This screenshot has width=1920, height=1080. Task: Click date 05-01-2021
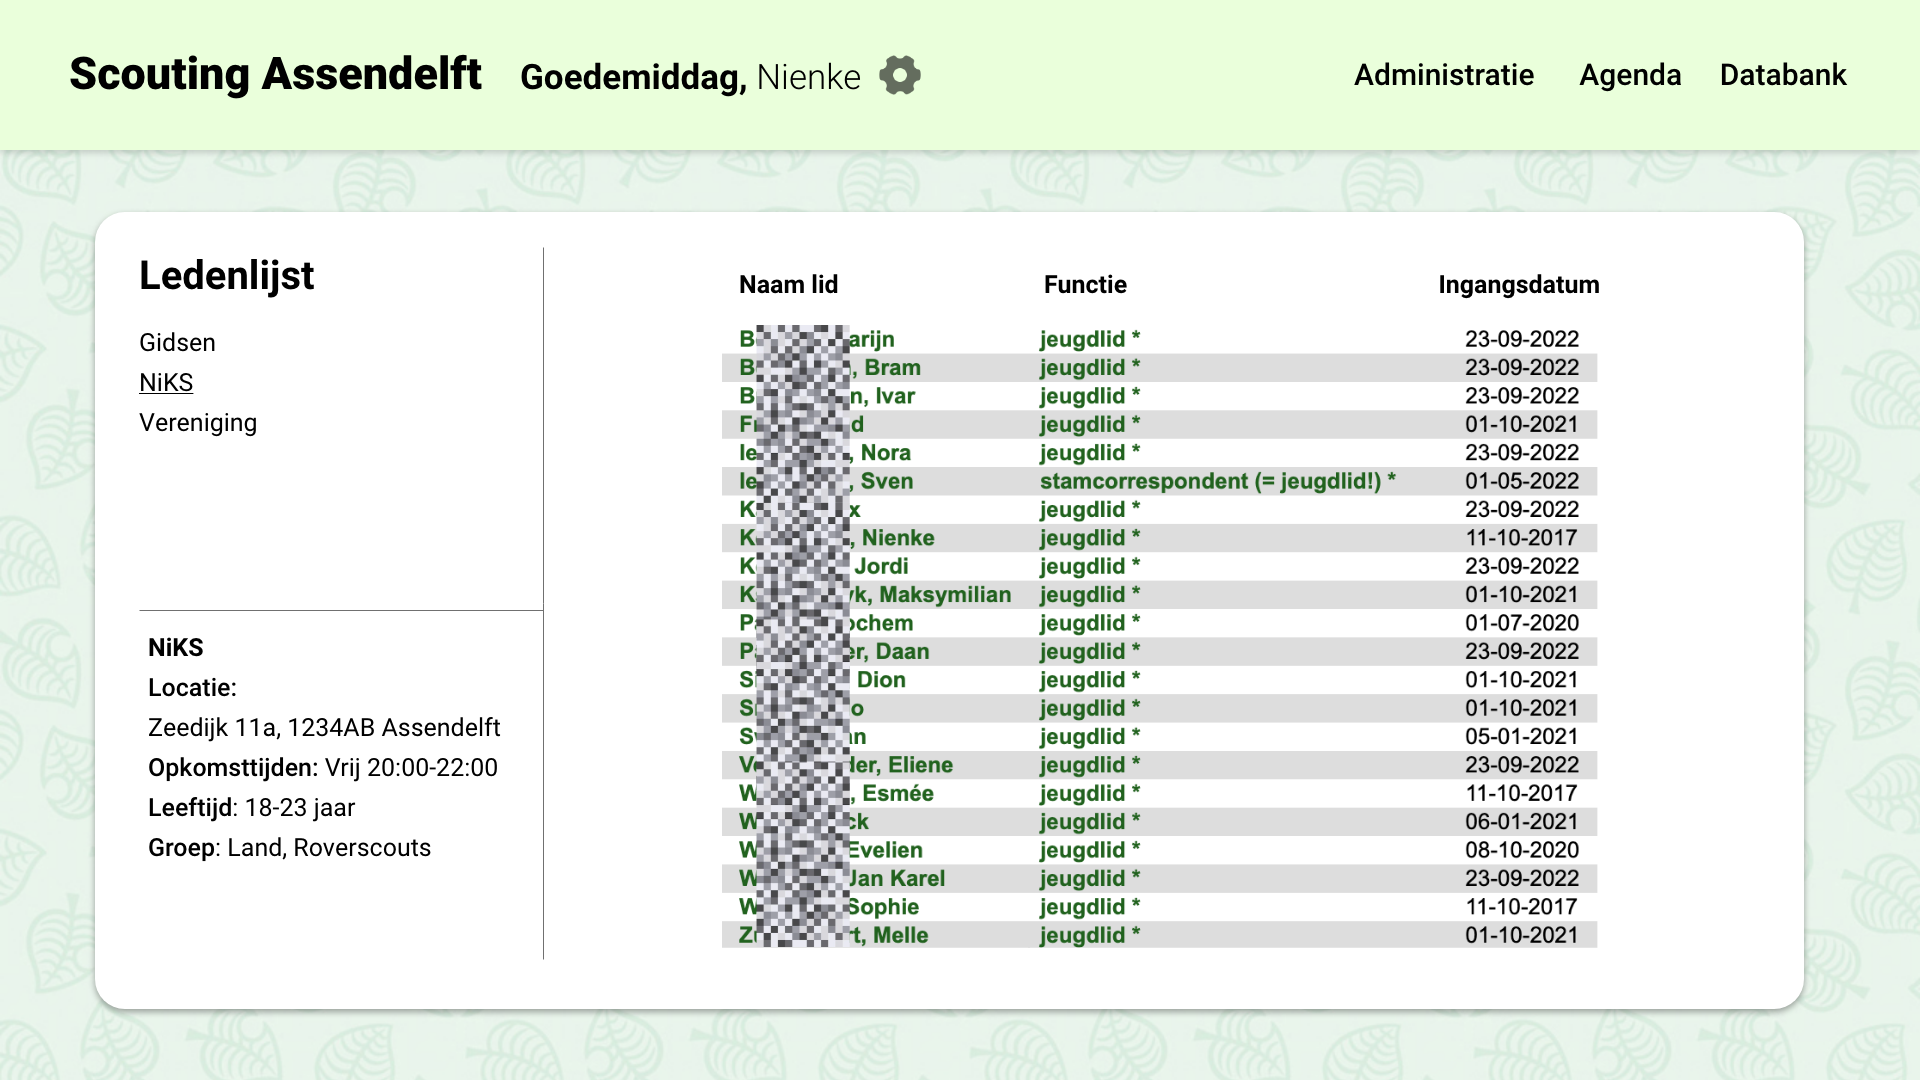[x=1522, y=736]
